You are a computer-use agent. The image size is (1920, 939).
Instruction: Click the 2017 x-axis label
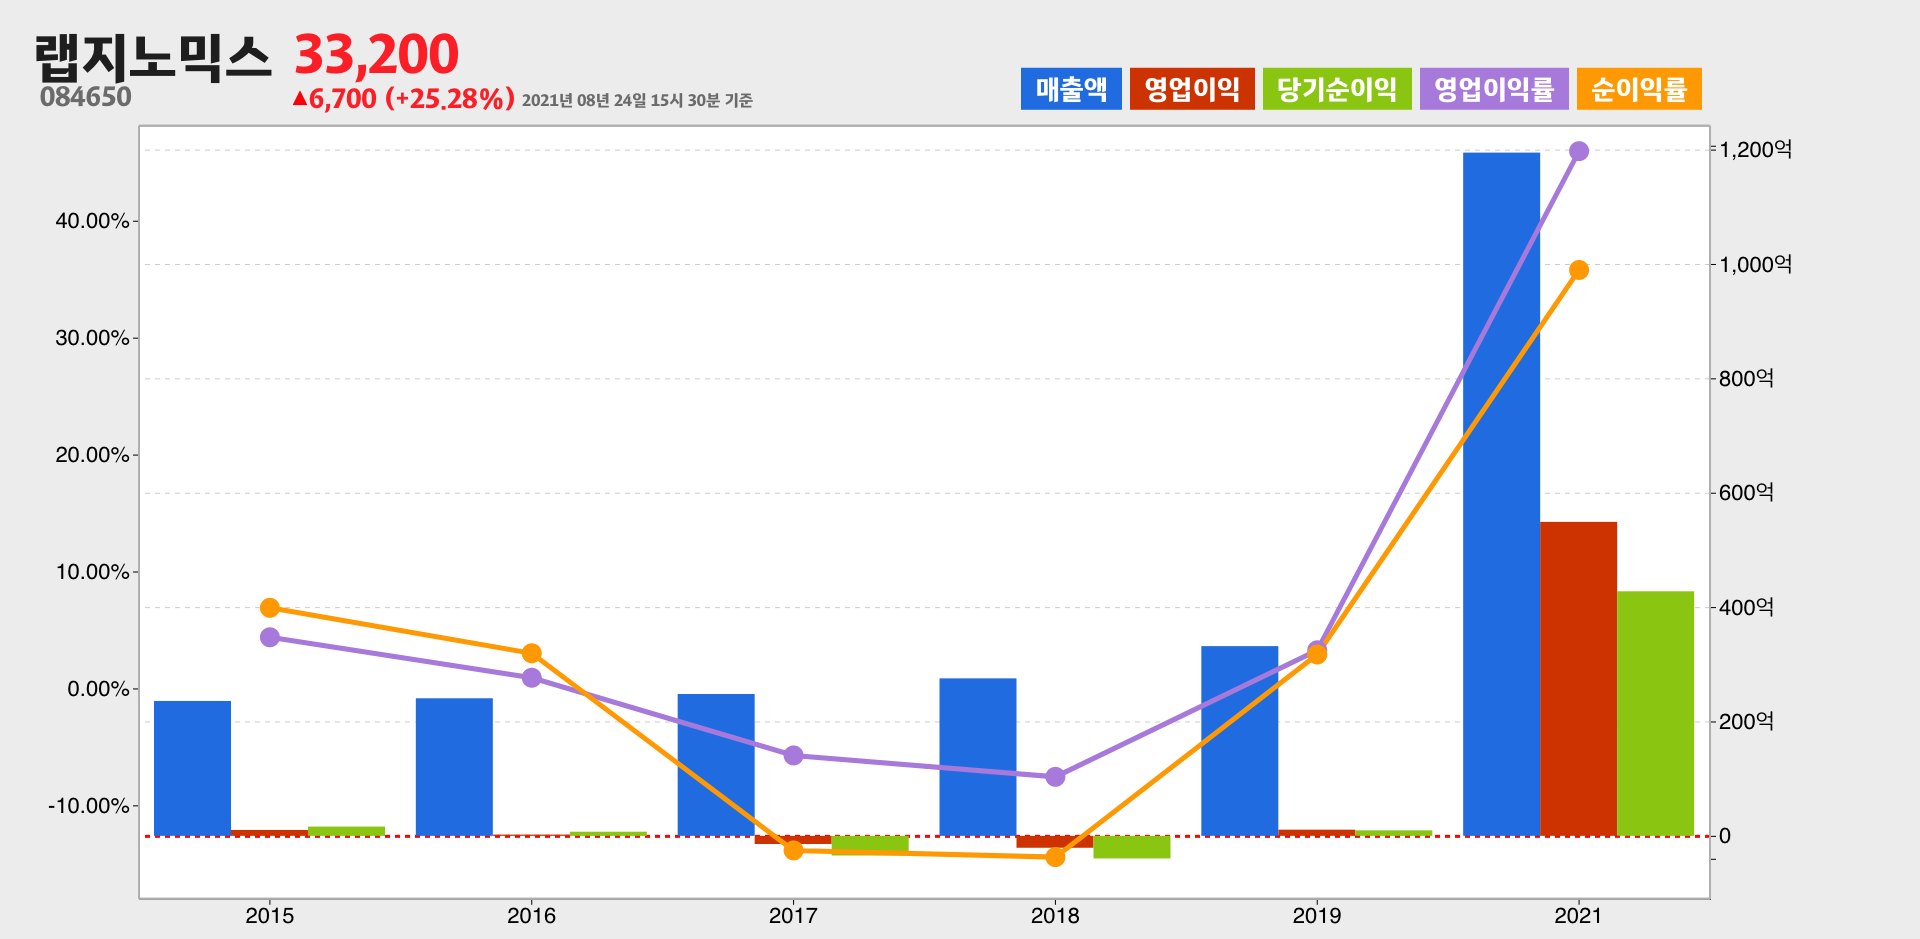click(794, 915)
